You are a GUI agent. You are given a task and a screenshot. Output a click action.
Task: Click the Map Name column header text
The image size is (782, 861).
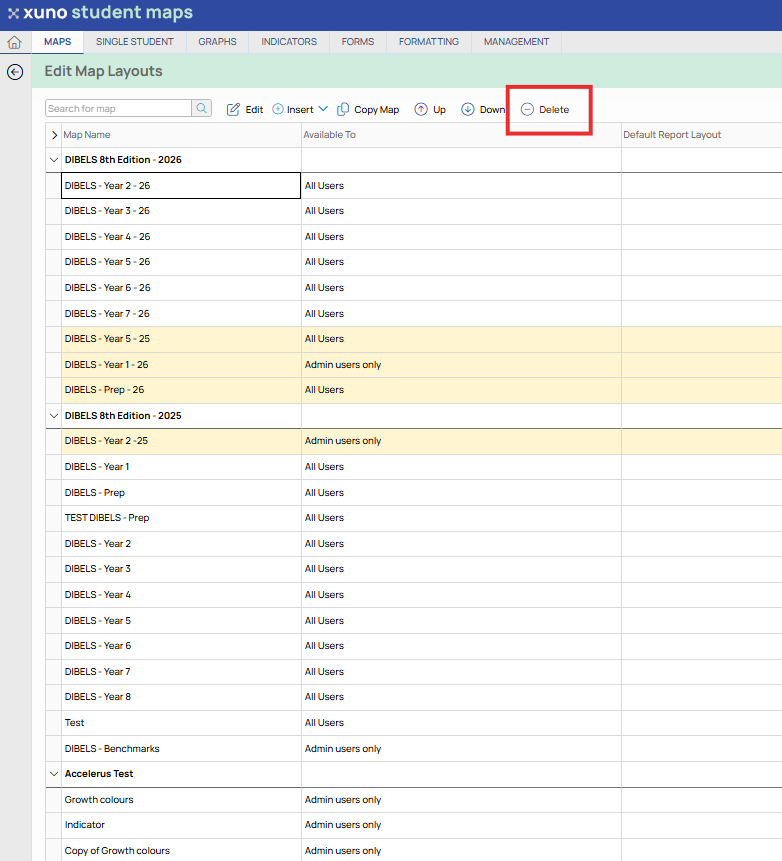pos(87,135)
